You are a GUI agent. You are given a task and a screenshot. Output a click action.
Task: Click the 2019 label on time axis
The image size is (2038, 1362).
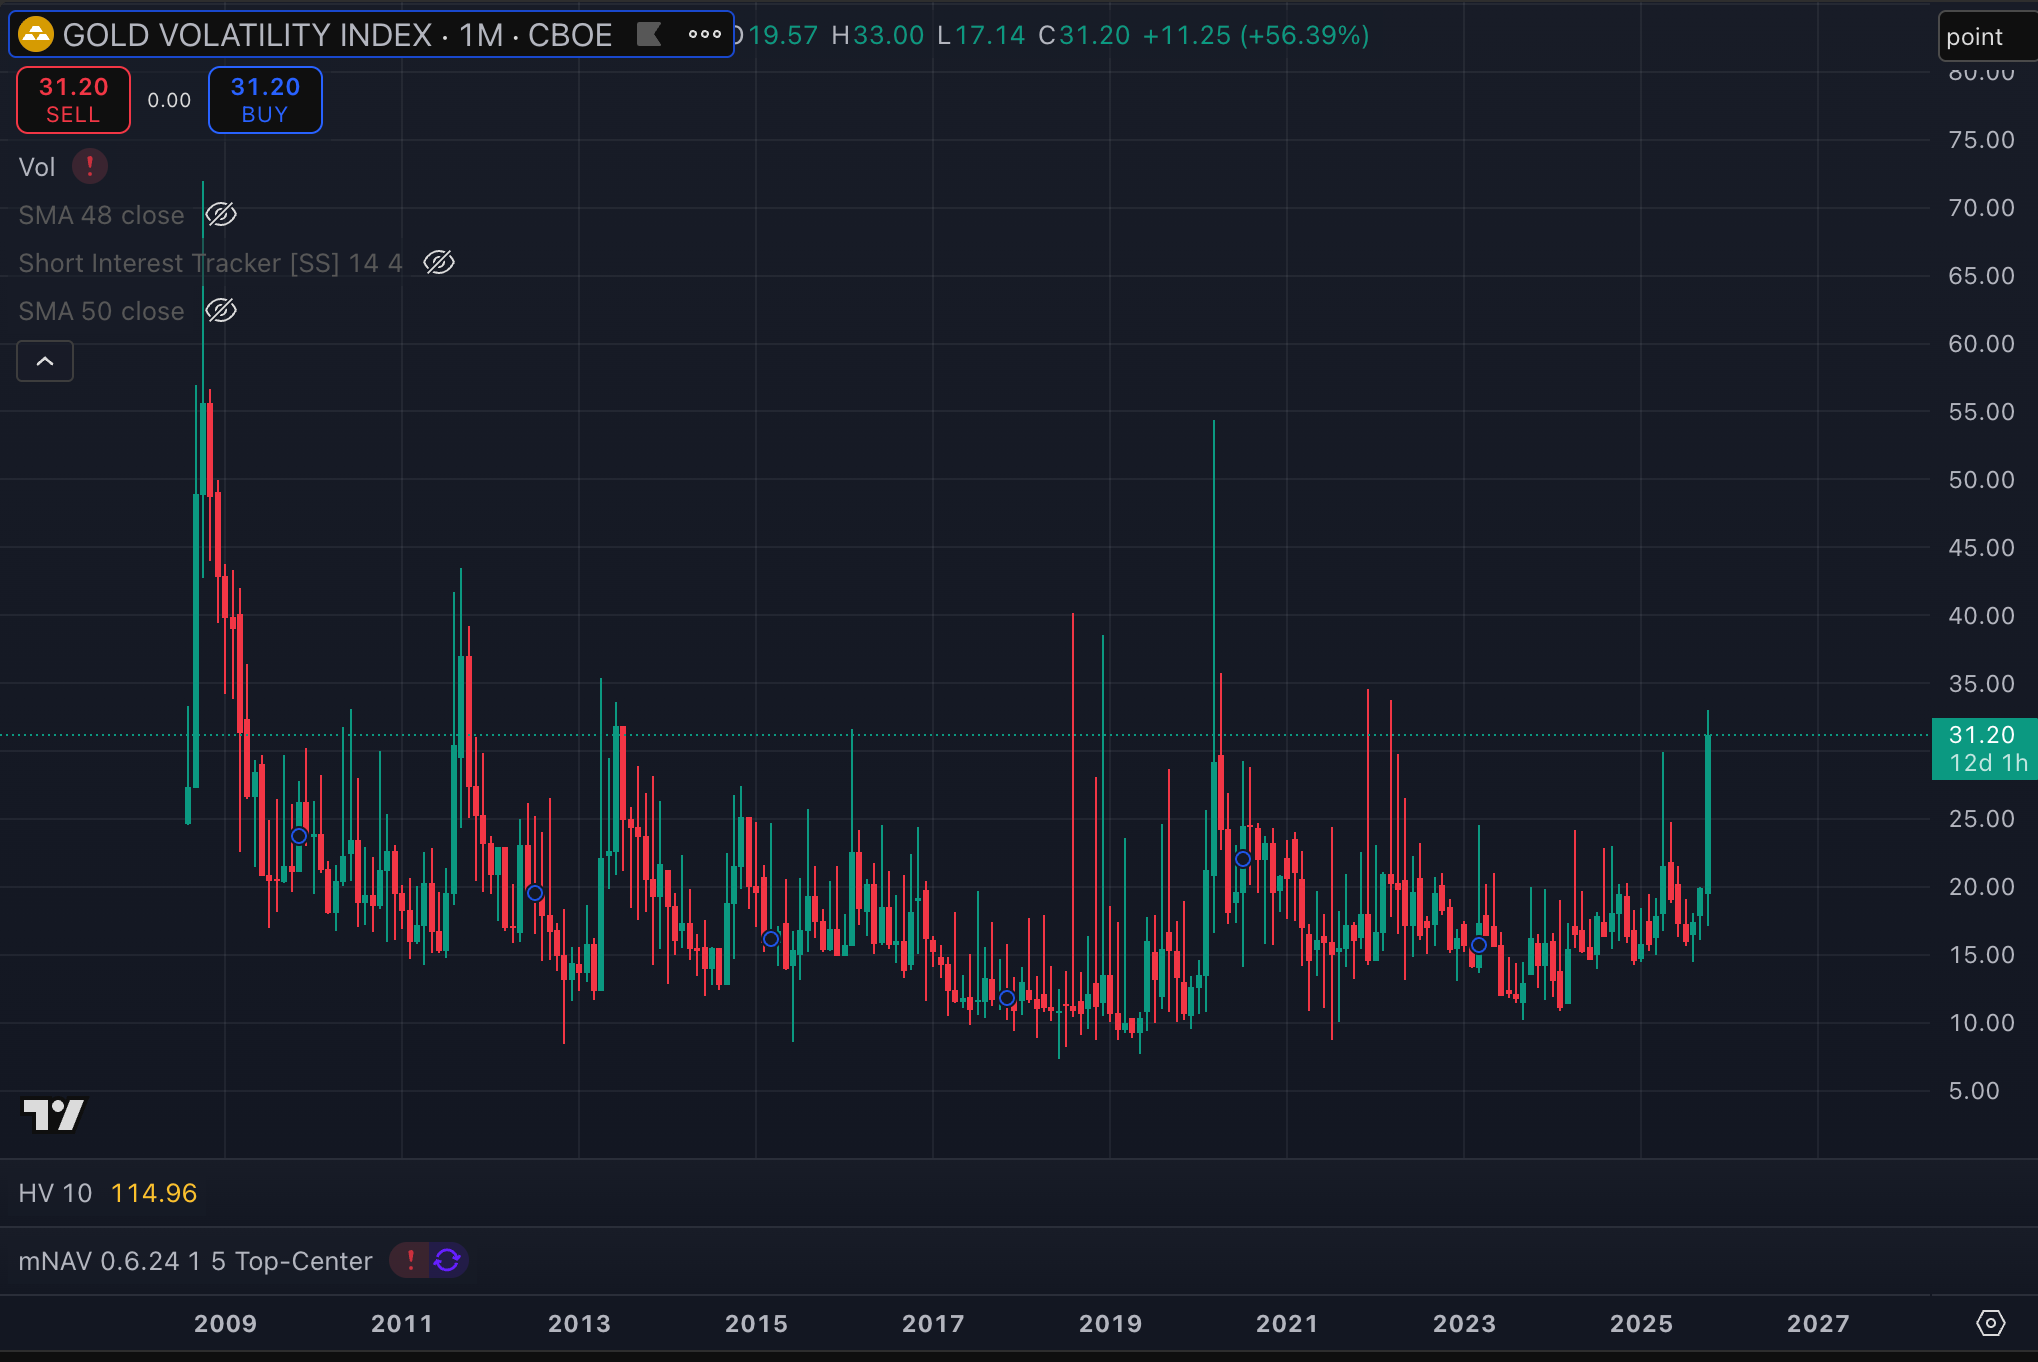[1110, 1323]
